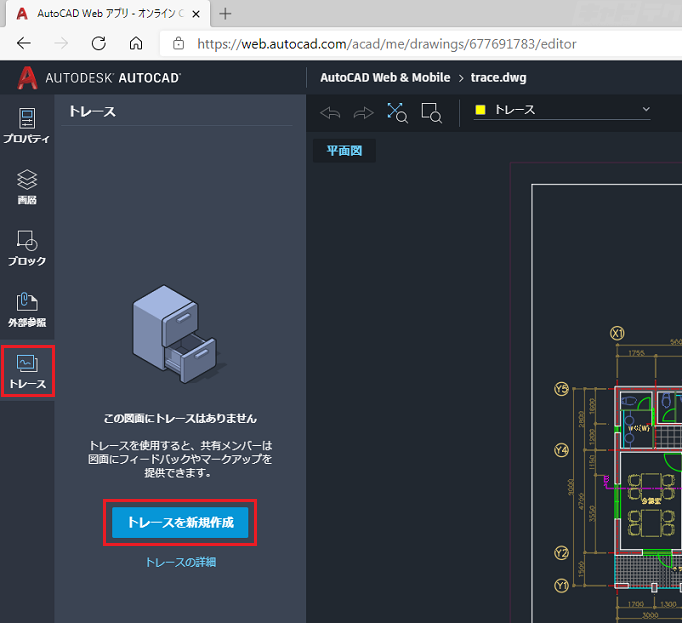Image resolution: width=682 pixels, height=623 pixels.
Task: Click the Y1 grid bubble in drawing
Action: [x=562, y=586]
